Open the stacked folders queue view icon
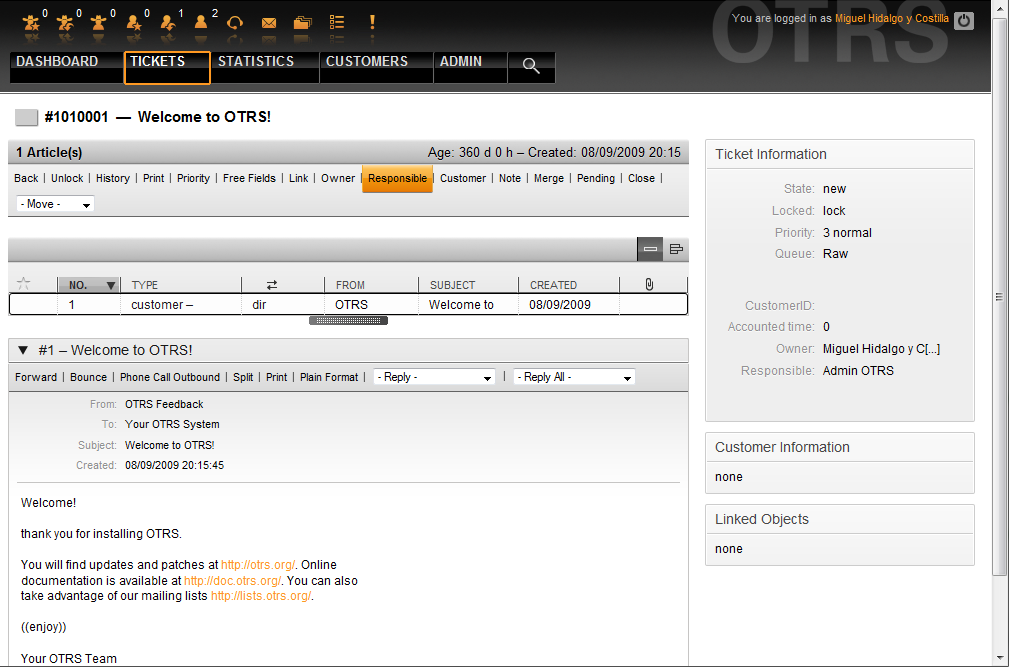Screen dimensions: 1009x667 pyautogui.click(x=302, y=22)
